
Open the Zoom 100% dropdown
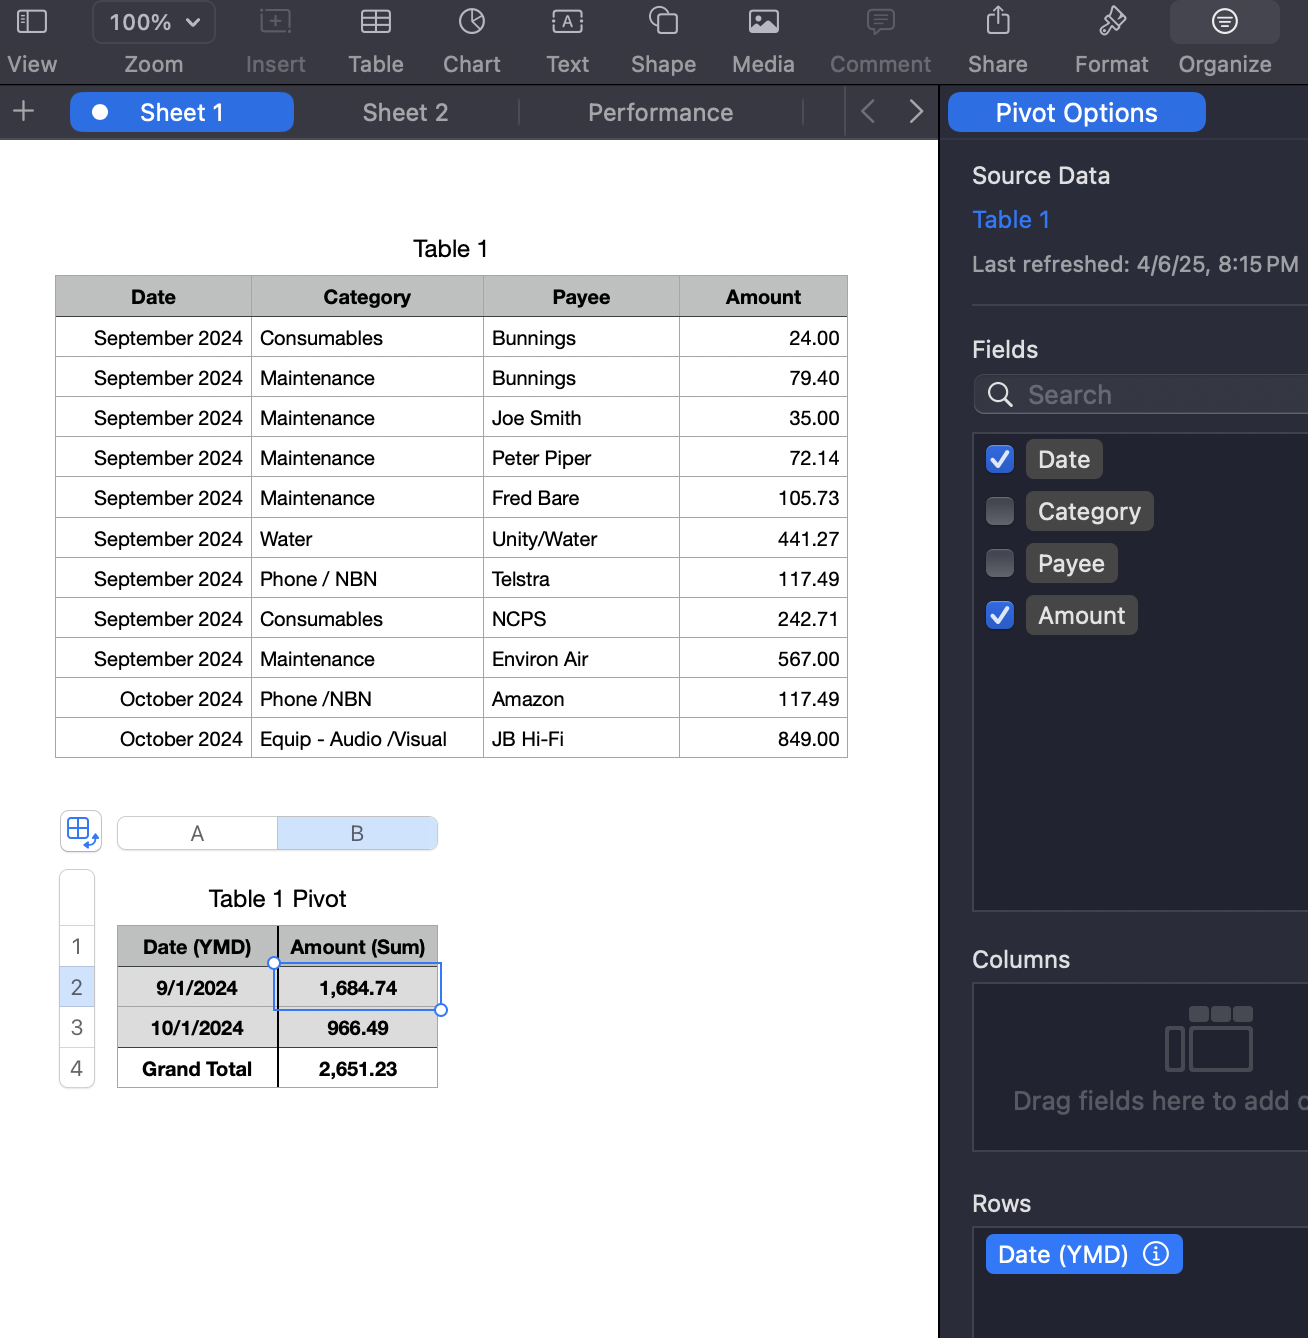coord(154,22)
